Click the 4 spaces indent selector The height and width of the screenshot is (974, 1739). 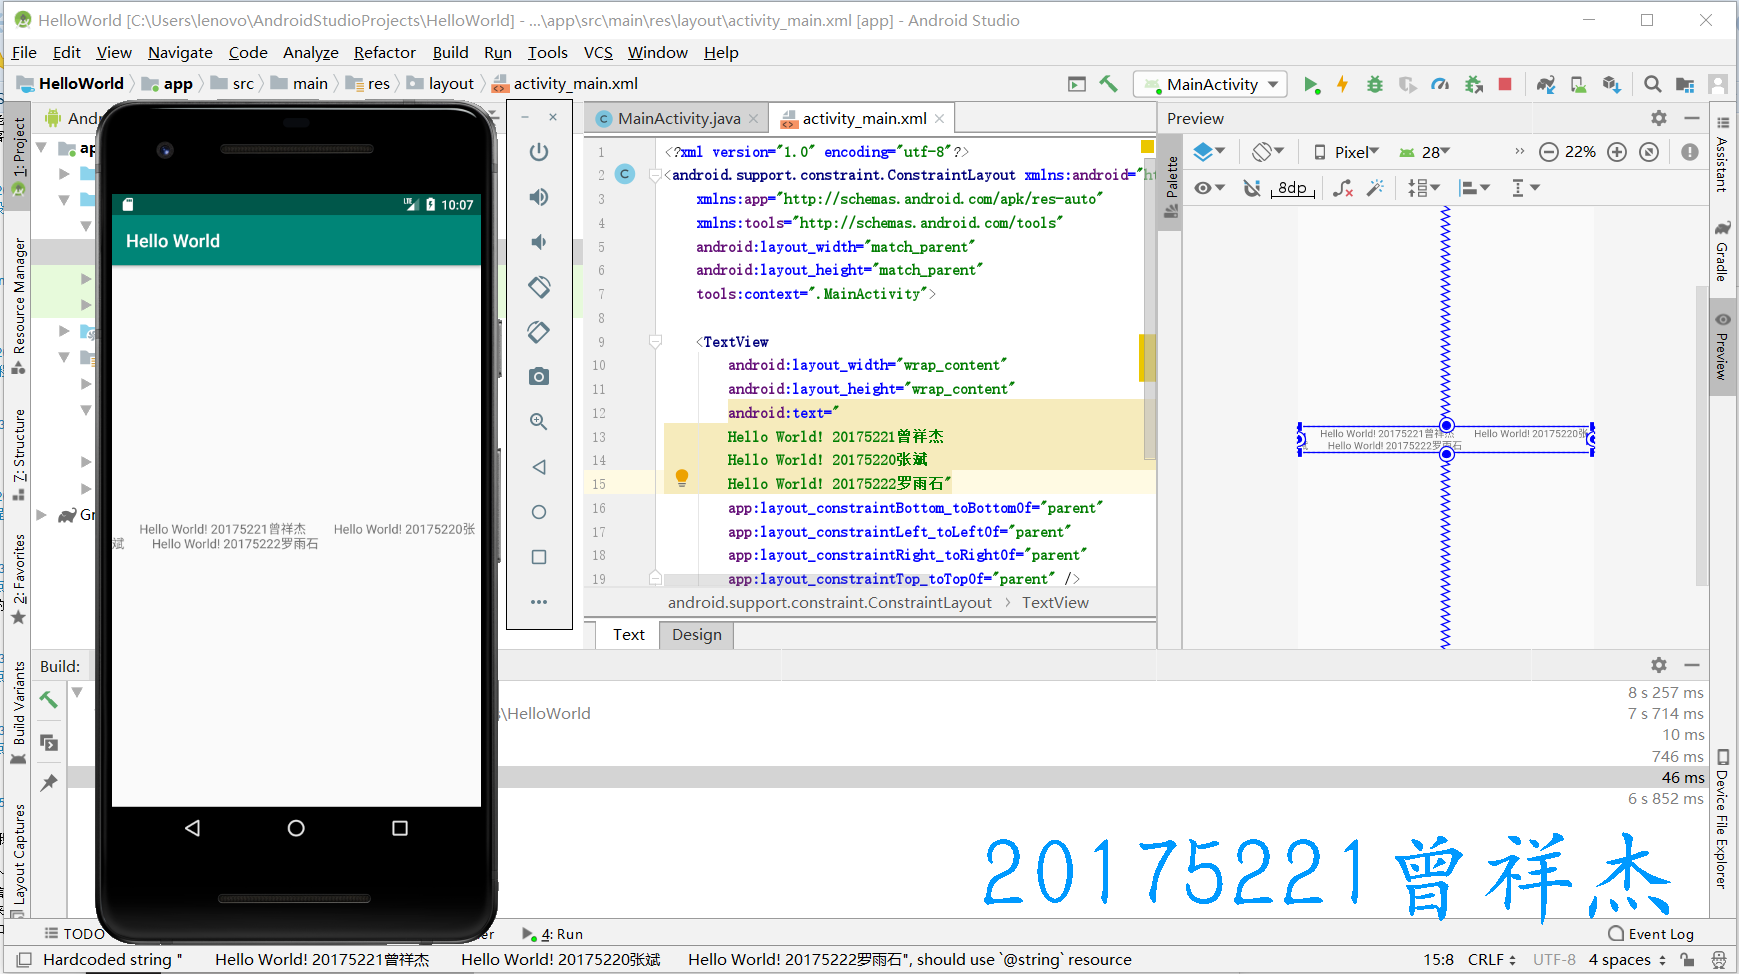pyautogui.click(x=1628, y=960)
